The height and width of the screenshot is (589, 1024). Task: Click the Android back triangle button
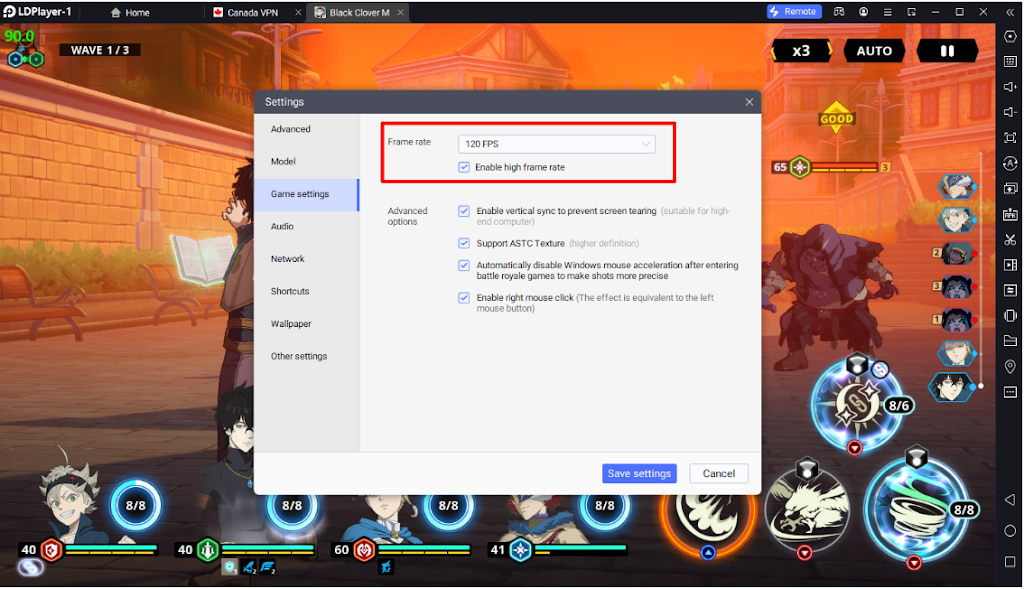pos(1010,500)
